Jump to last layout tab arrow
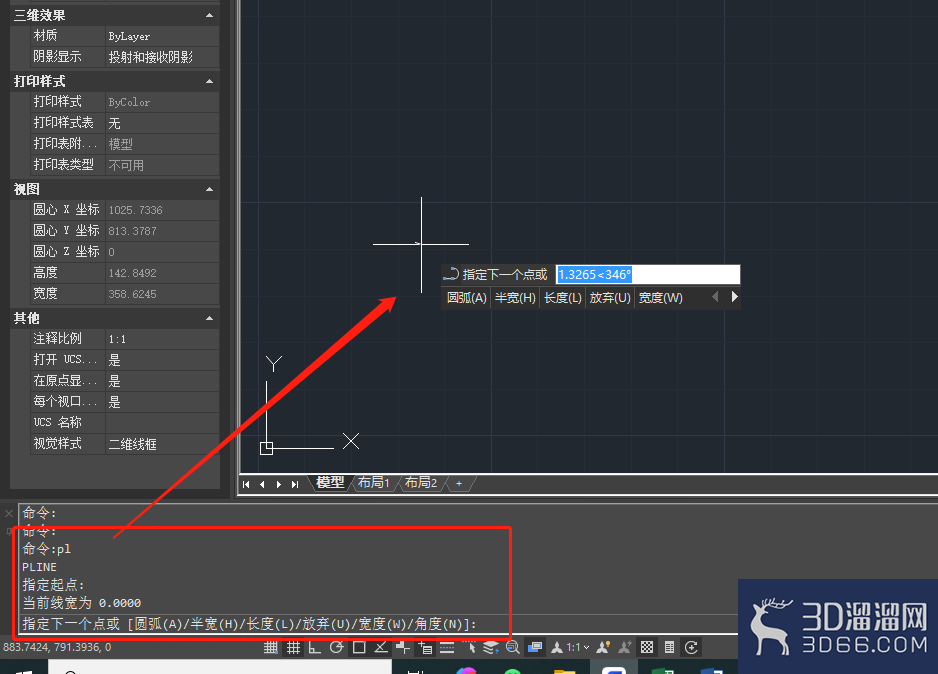 click(295, 484)
